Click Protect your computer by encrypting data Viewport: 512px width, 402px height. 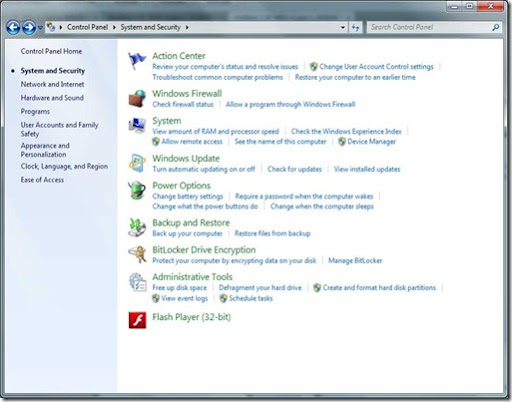click(x=234, y=261)
